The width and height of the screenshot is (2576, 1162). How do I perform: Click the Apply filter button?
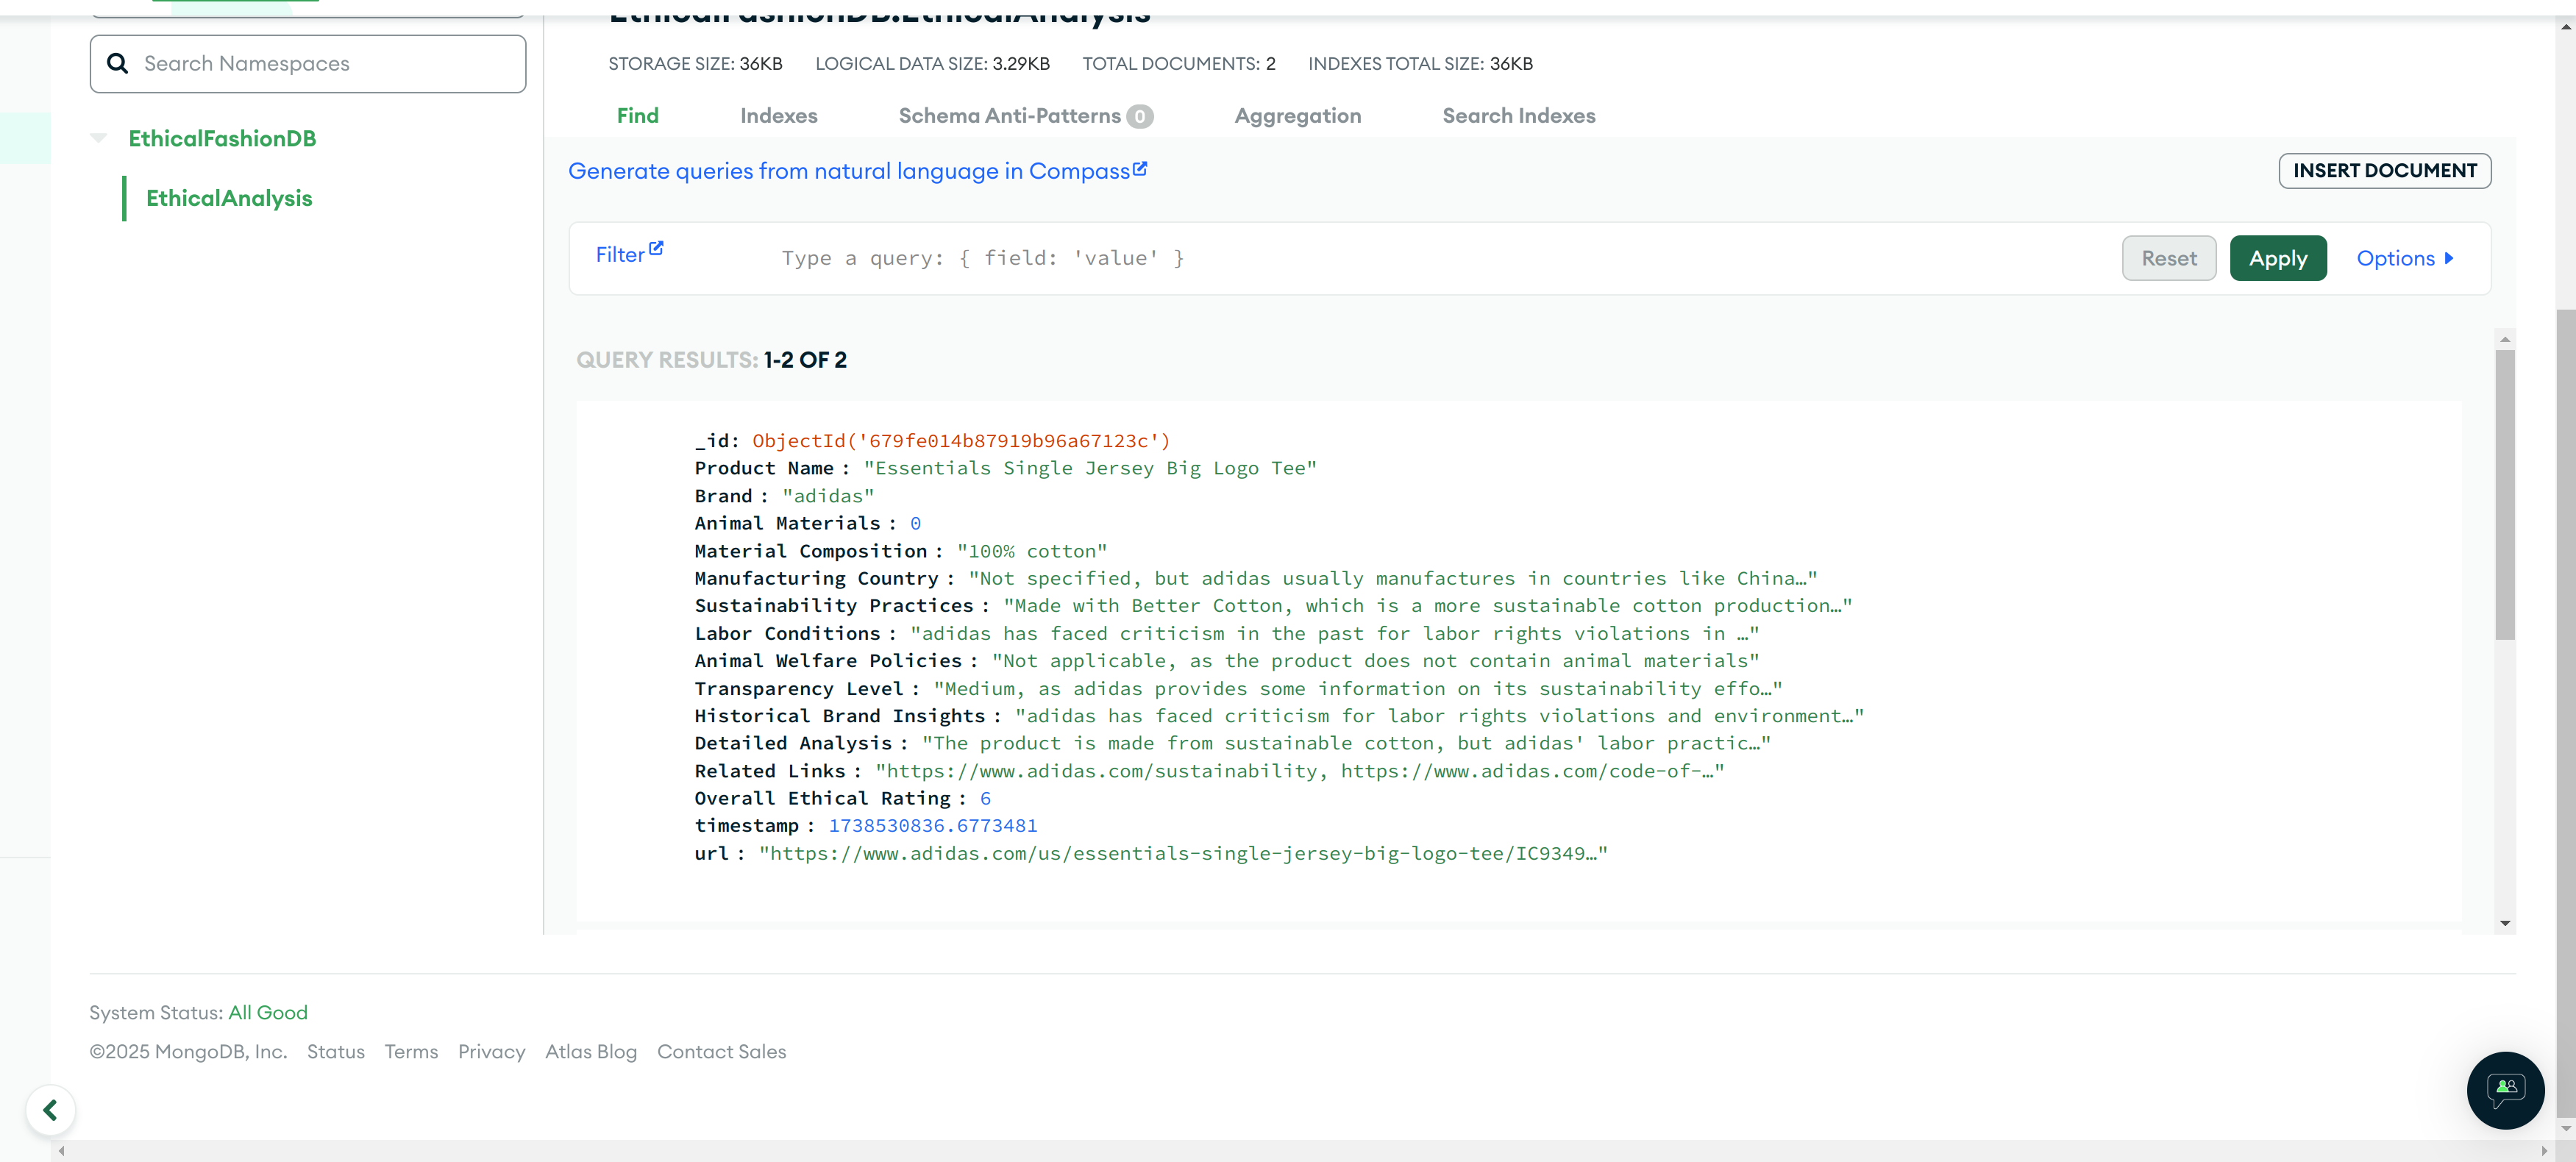[x=2277, y=258]
